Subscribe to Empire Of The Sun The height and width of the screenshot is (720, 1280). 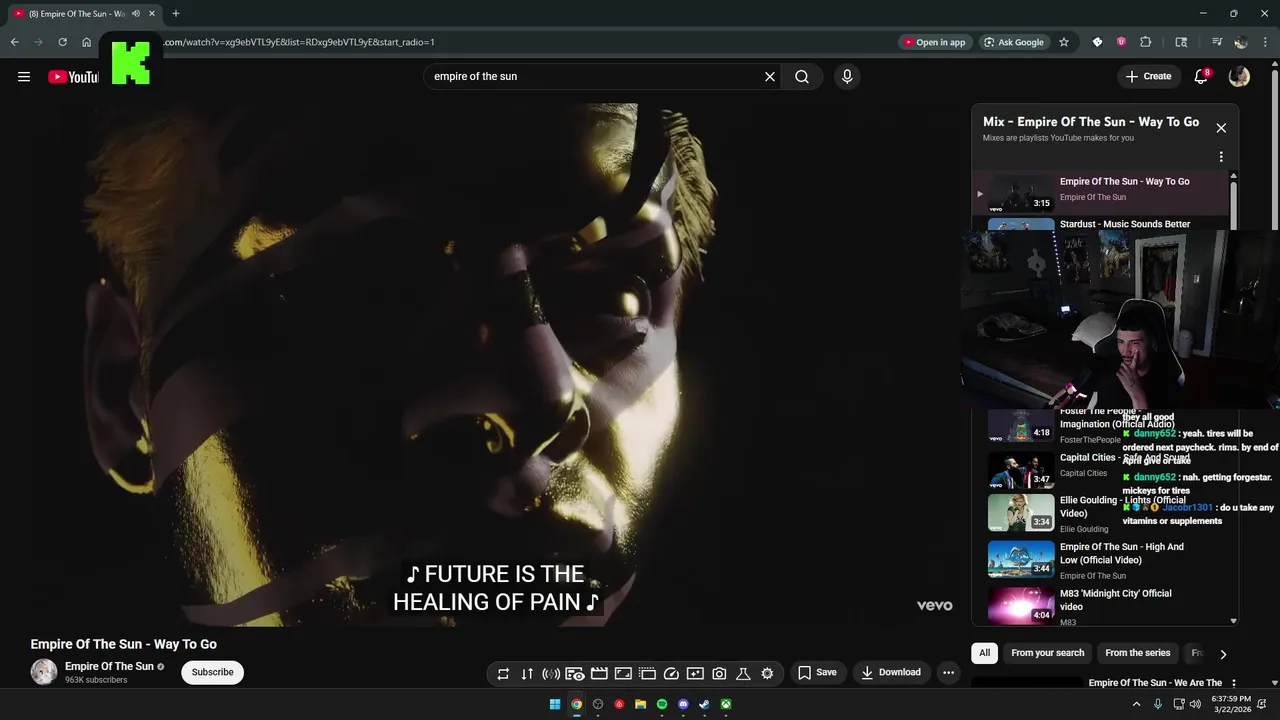click(213, 672)
